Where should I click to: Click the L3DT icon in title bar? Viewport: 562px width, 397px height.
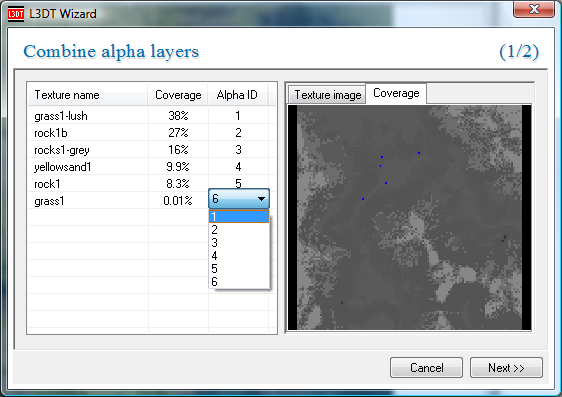(15, 14)
